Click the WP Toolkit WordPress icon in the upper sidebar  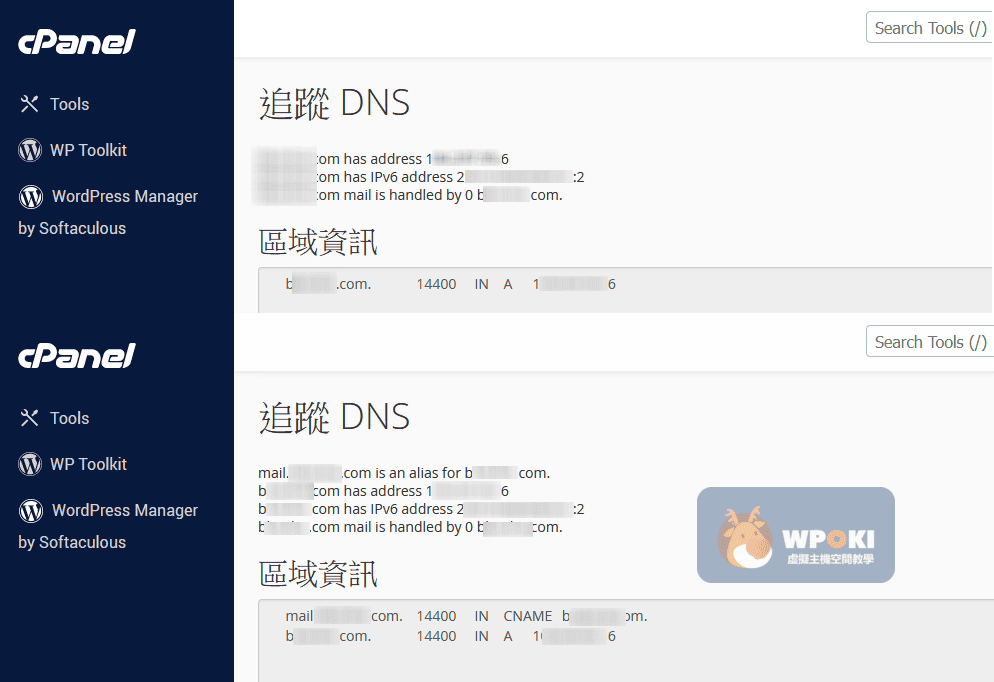30,150
